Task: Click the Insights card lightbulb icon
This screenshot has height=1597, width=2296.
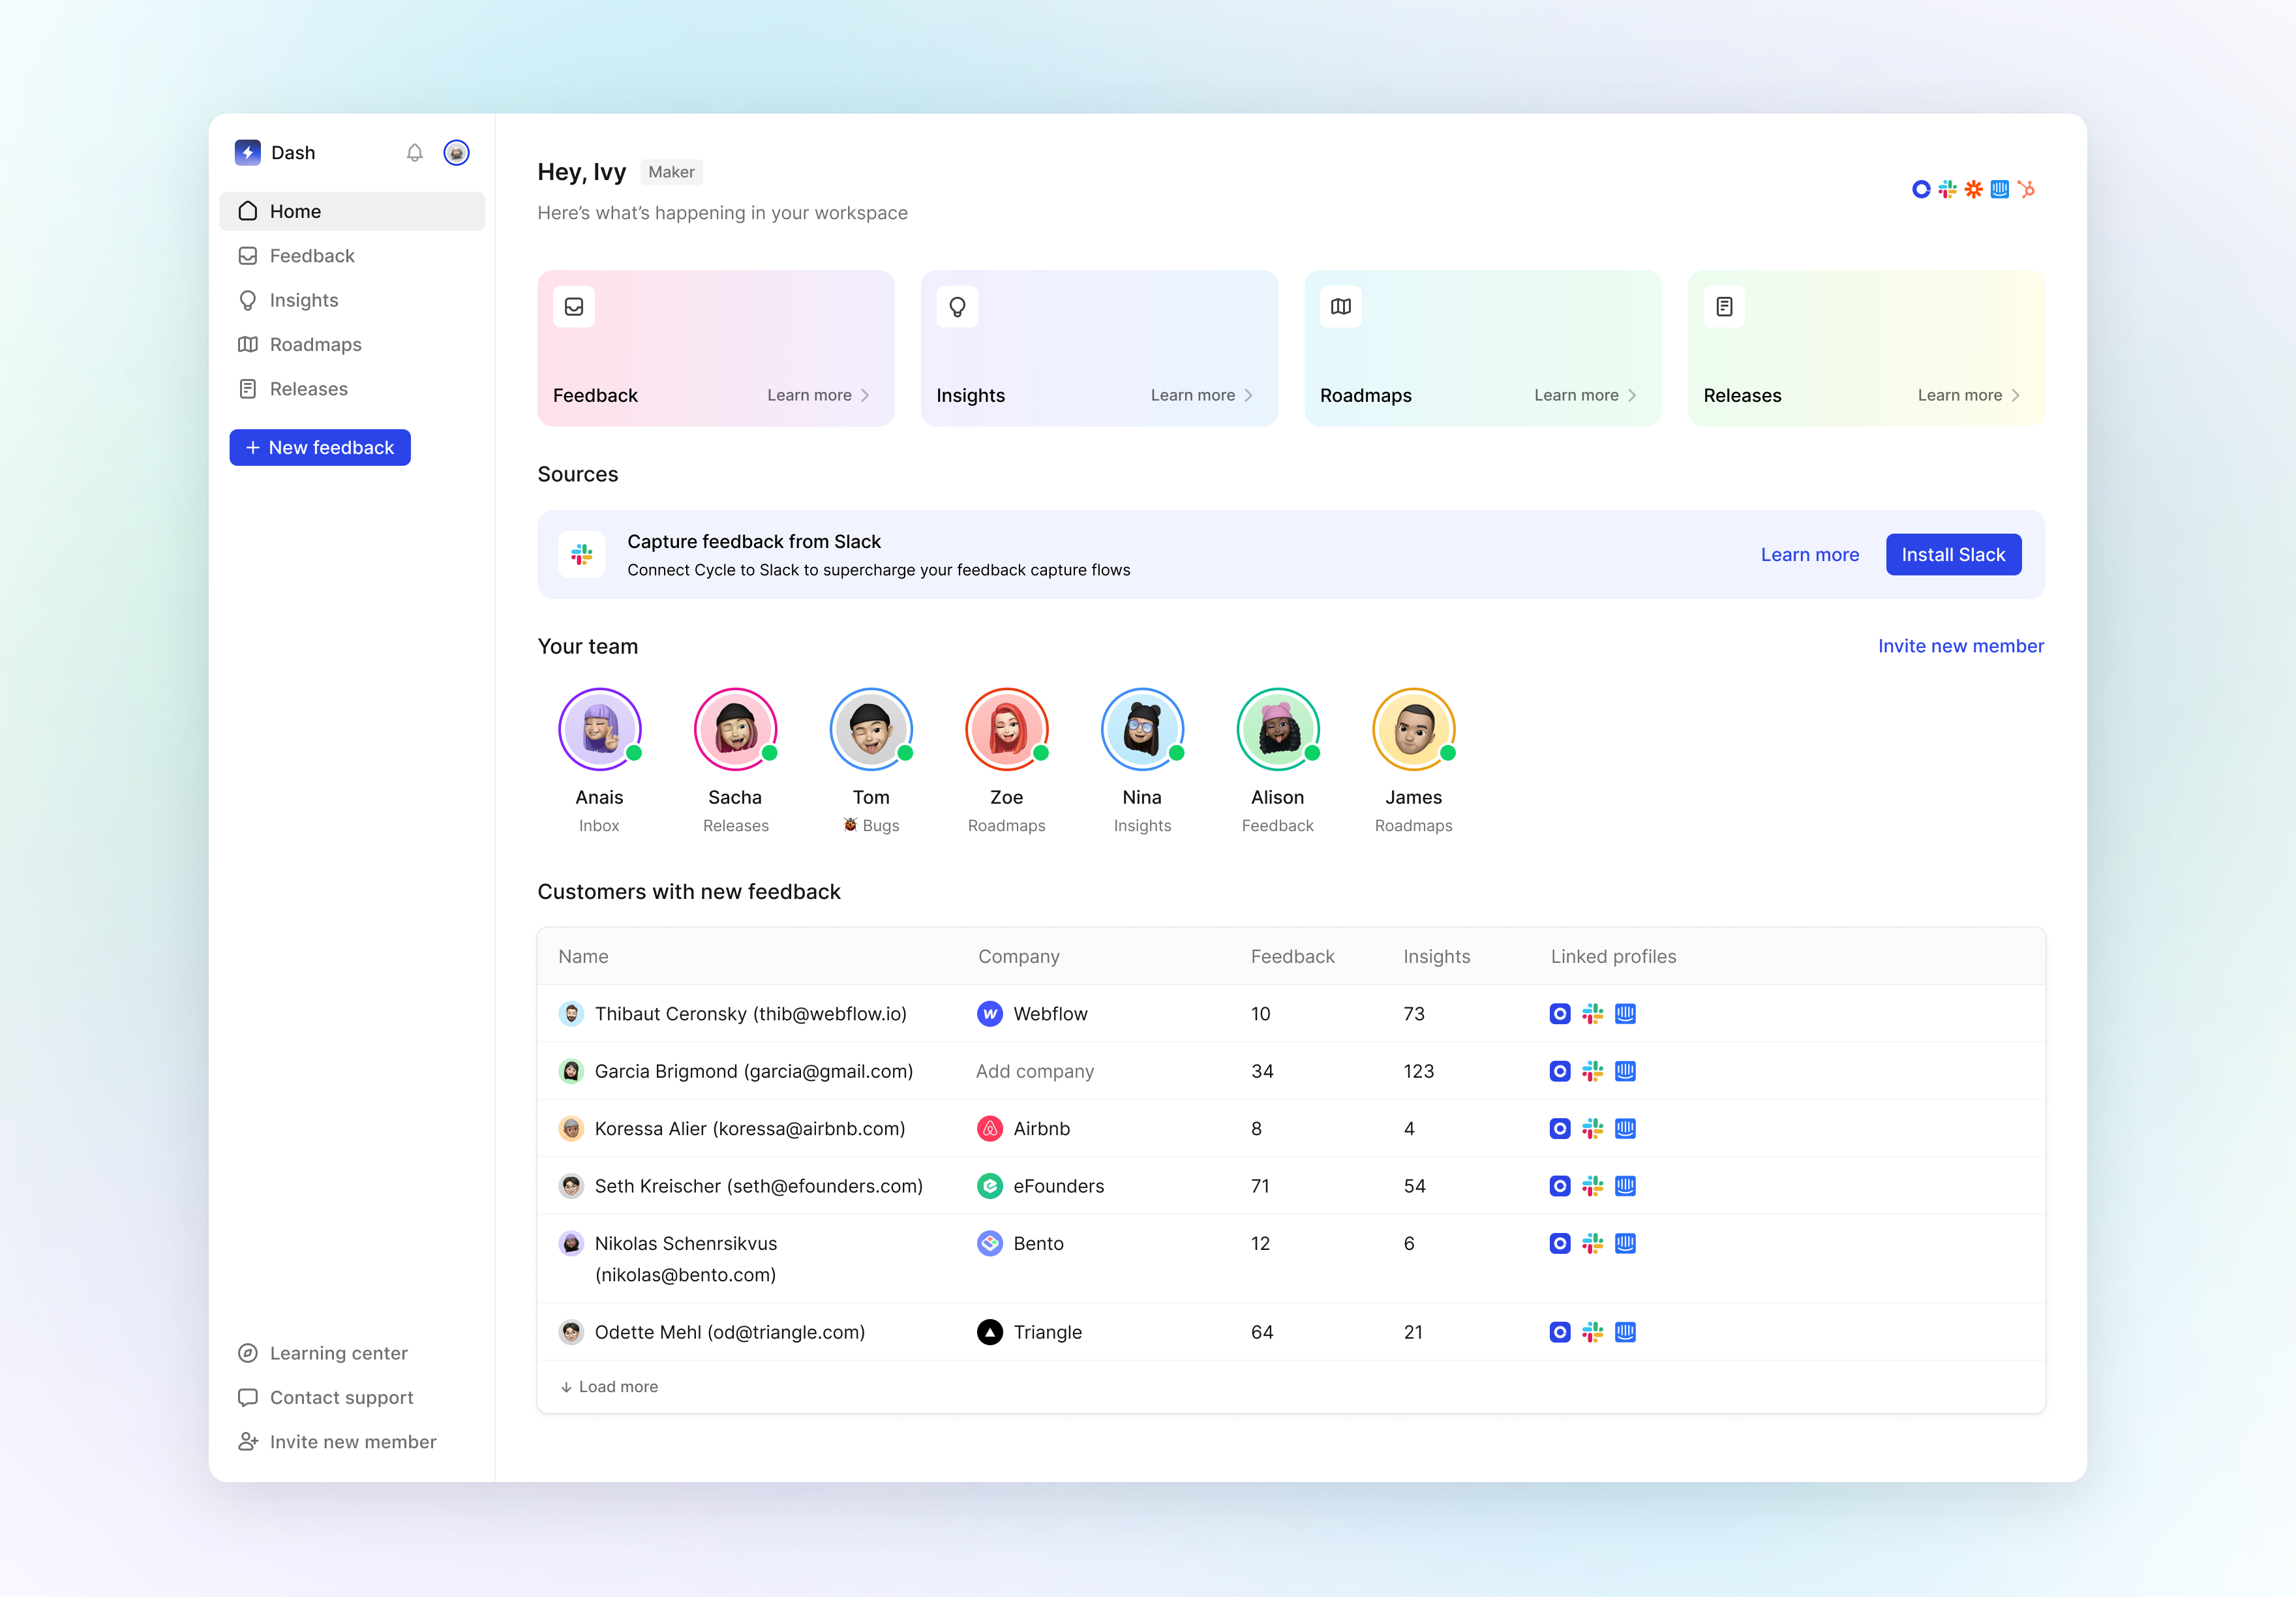Action: 957,307
